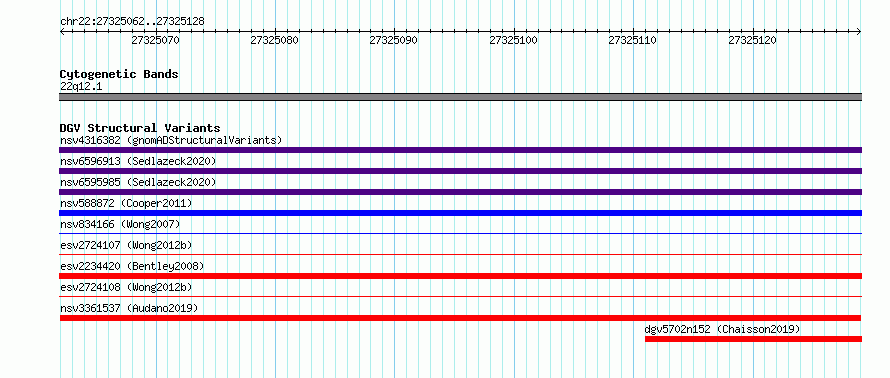Click the thin red esv2724107 line
Screen dimensions: 890x378
click(x=460, y=254)
